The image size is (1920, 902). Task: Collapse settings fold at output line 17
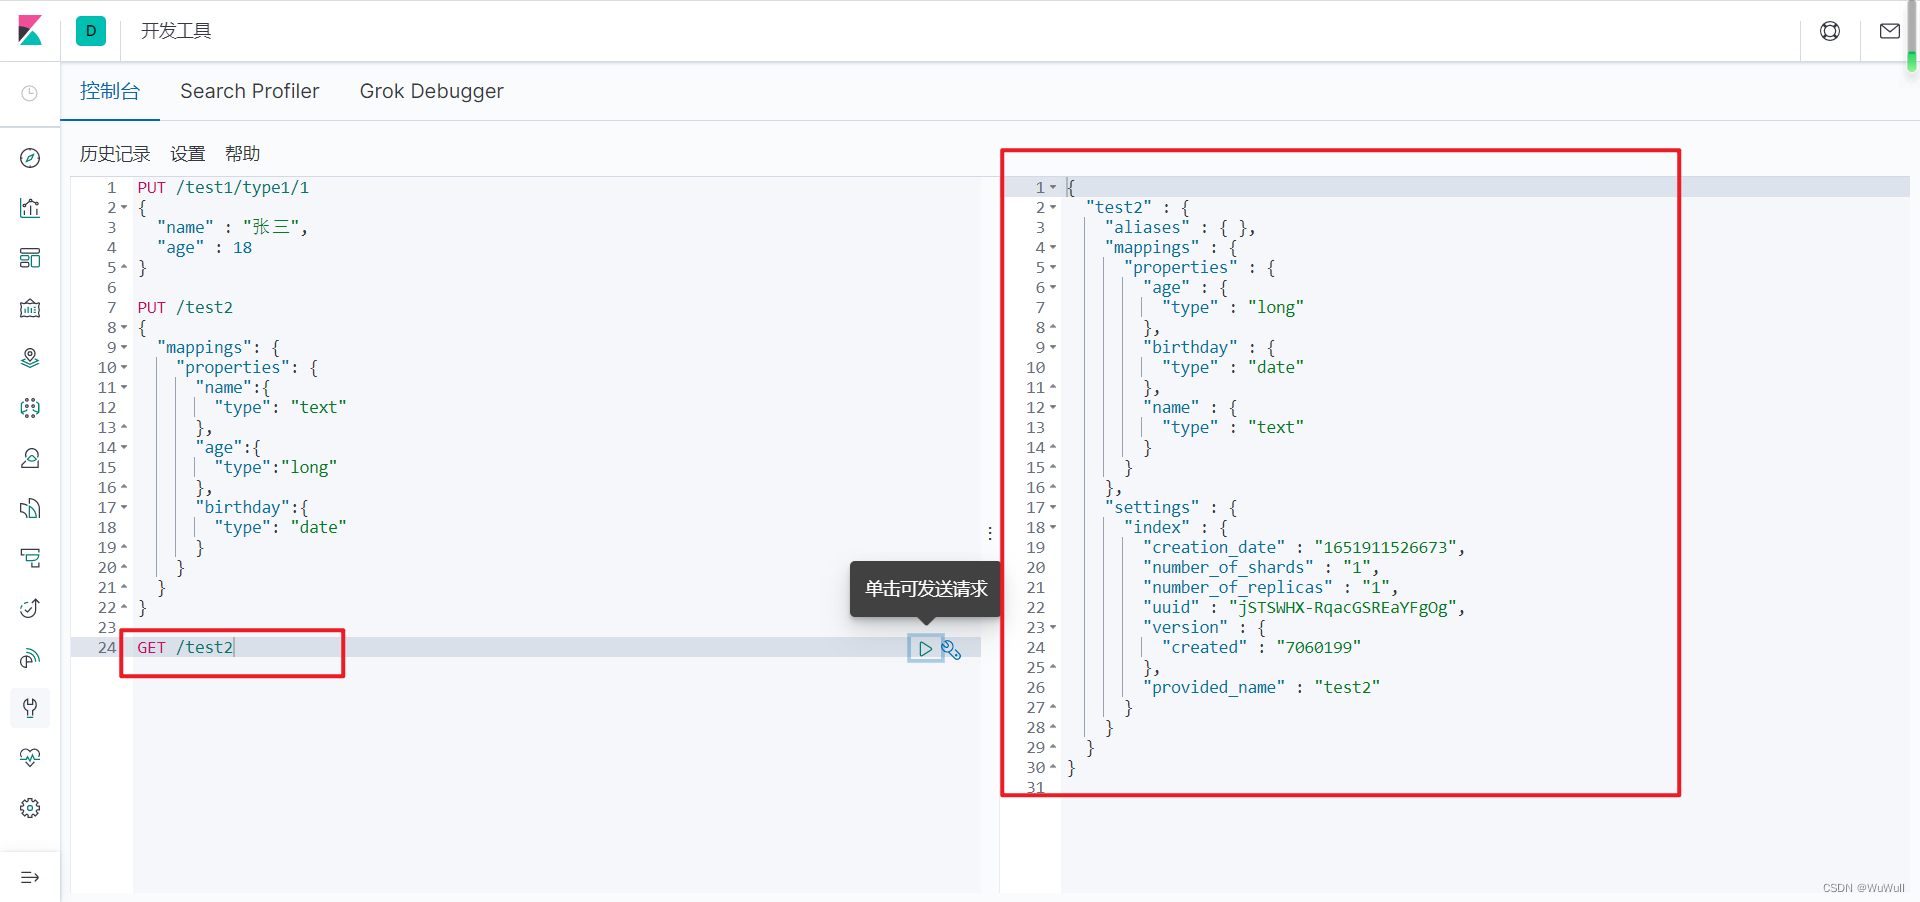pyautogui.click(x=1053, y=508)
